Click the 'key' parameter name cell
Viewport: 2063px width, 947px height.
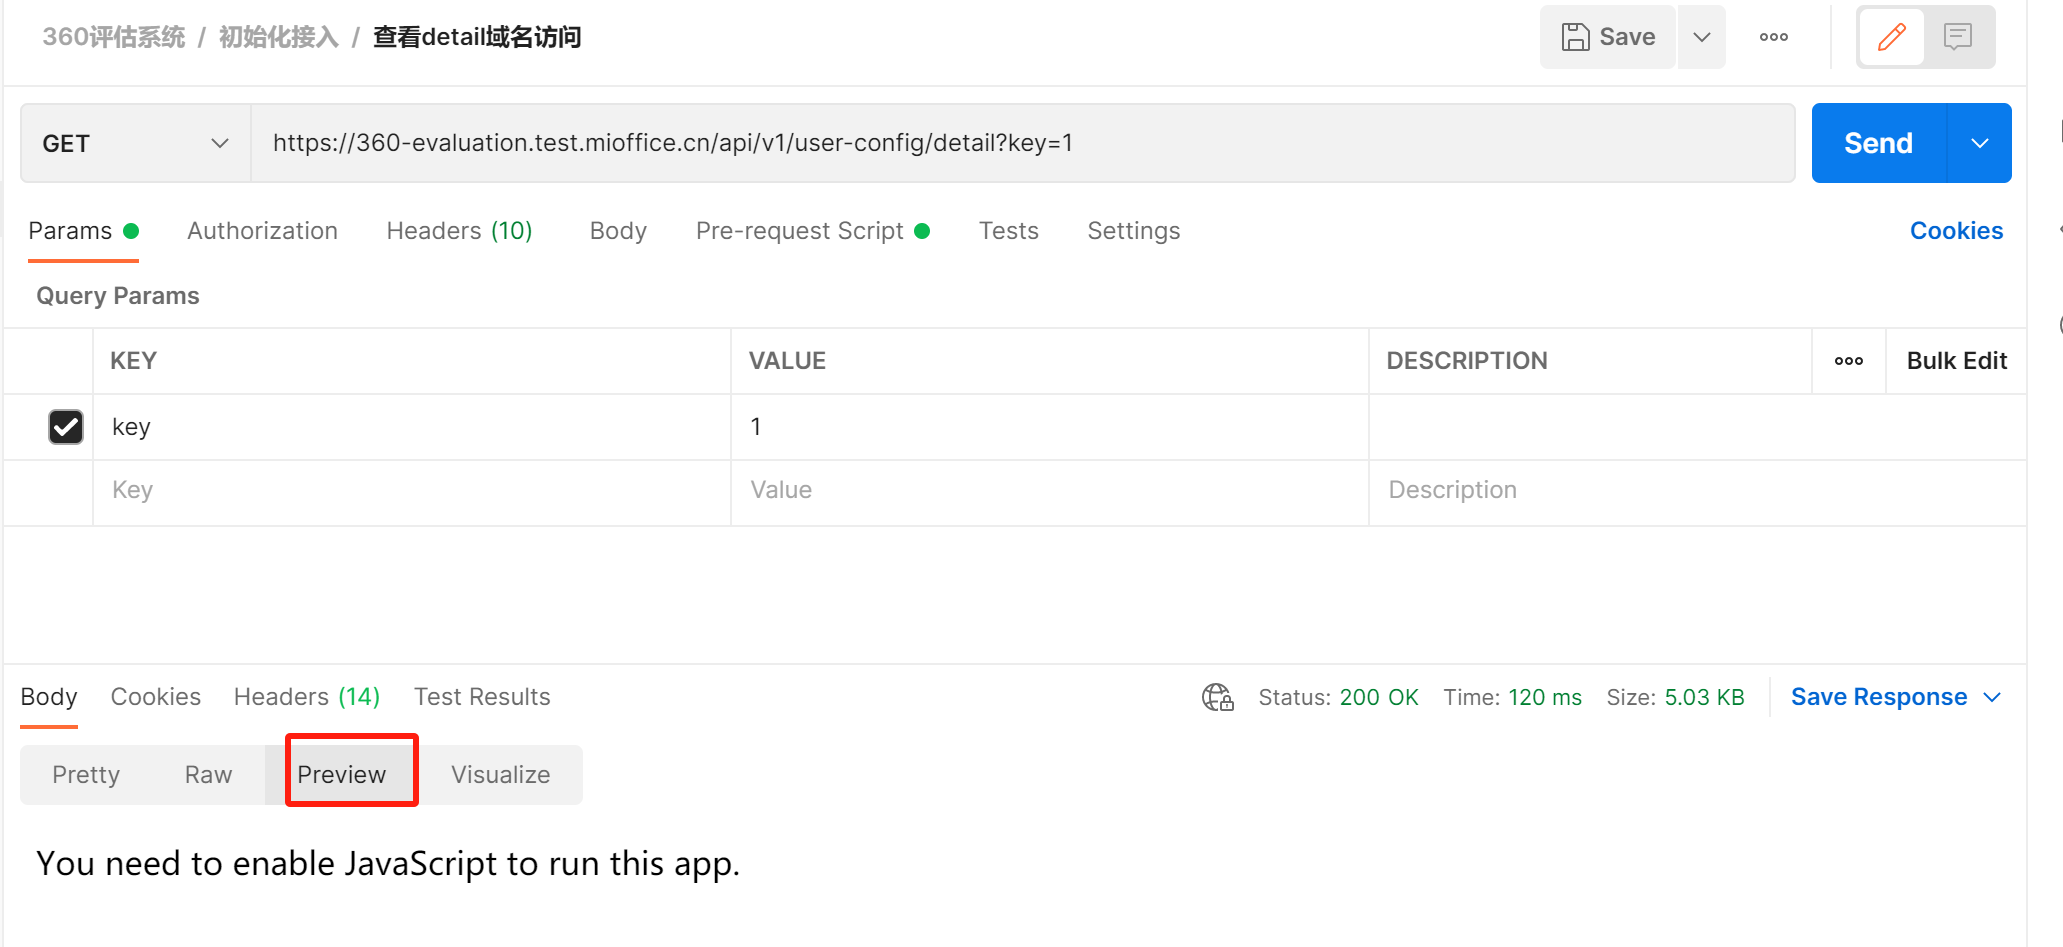point(412,427)
